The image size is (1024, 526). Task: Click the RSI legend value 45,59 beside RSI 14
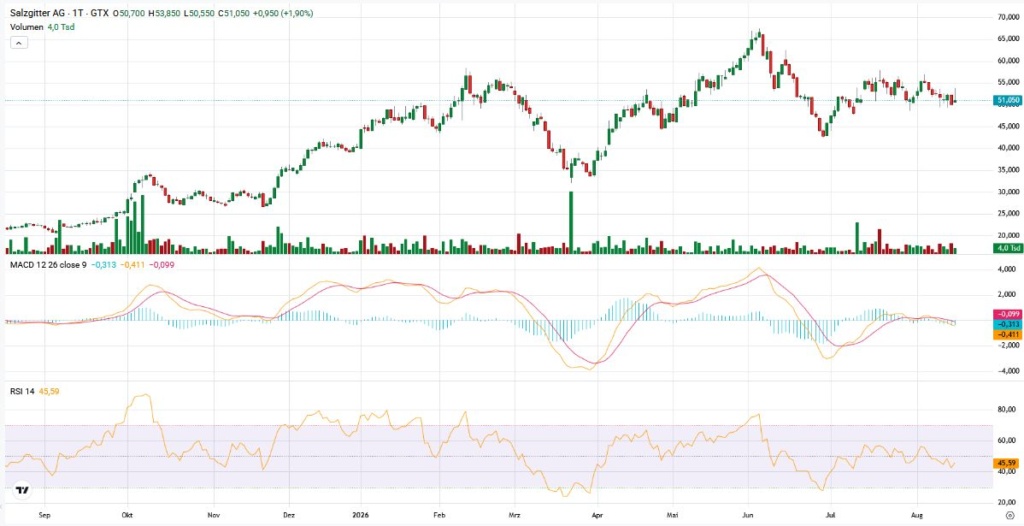50,391
